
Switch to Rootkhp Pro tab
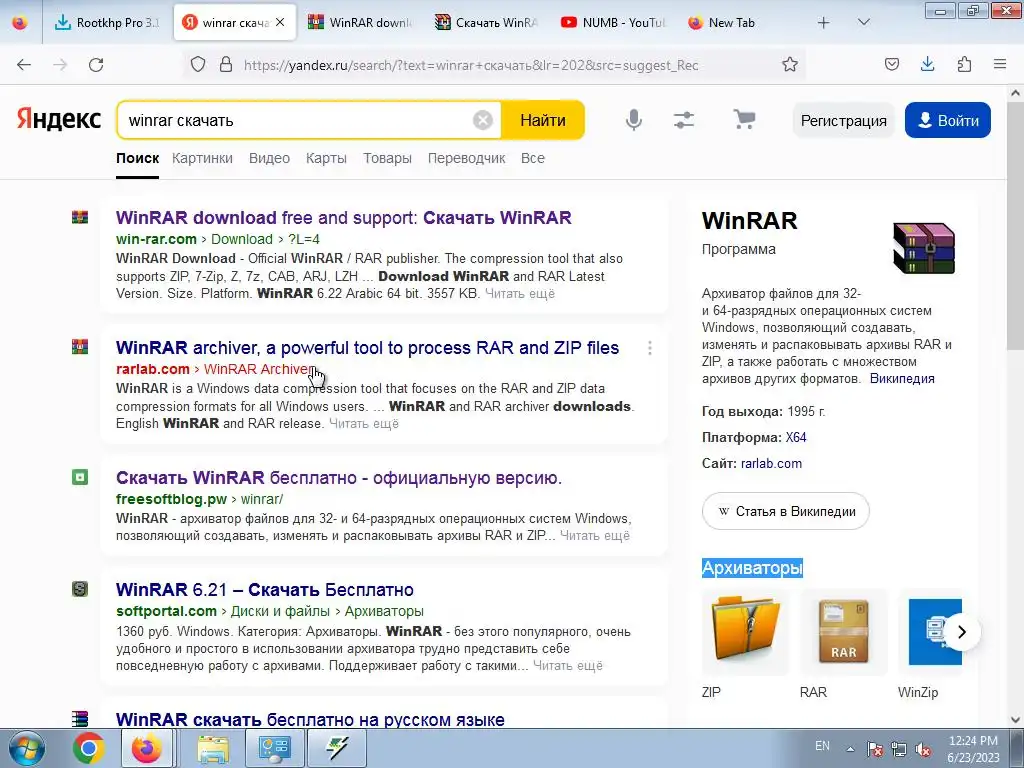point(107,22)
